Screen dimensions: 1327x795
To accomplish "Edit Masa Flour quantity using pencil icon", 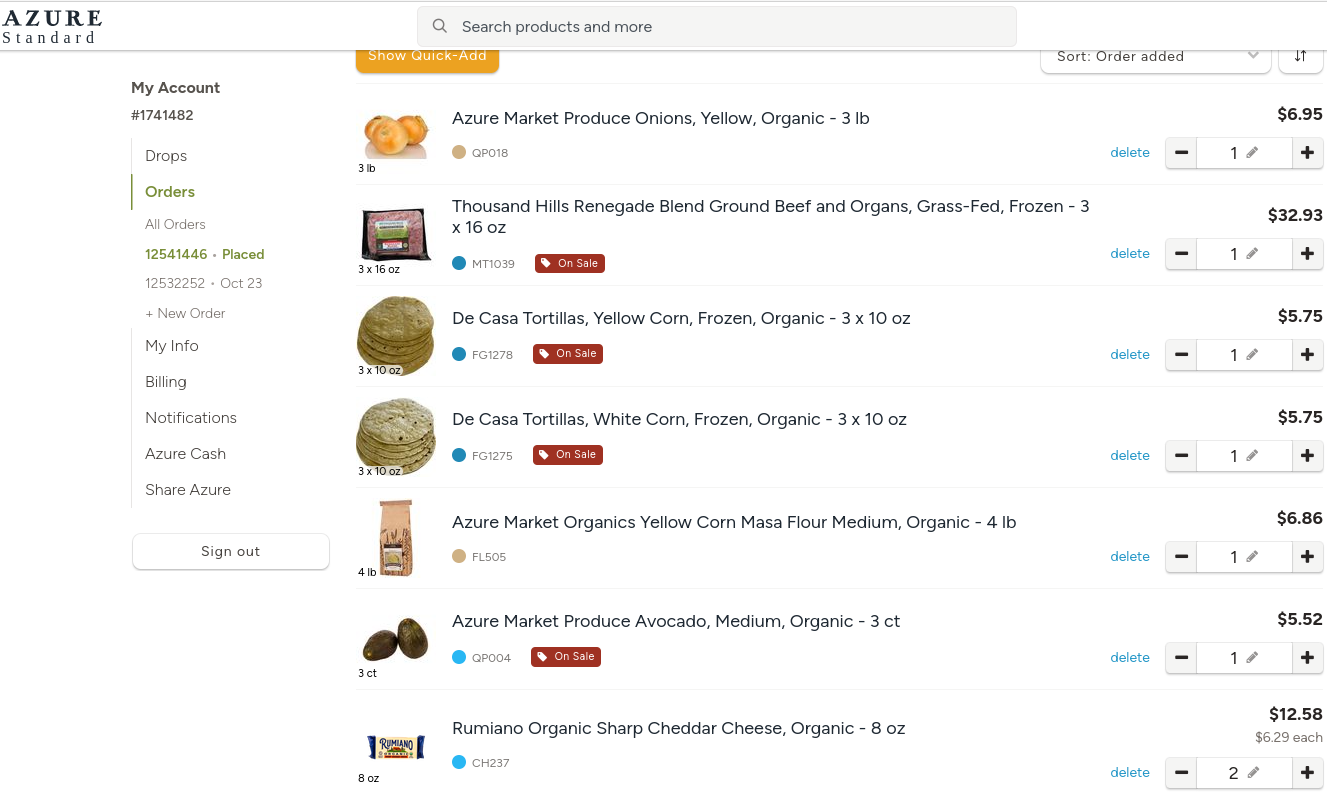I will point(1252,557).
